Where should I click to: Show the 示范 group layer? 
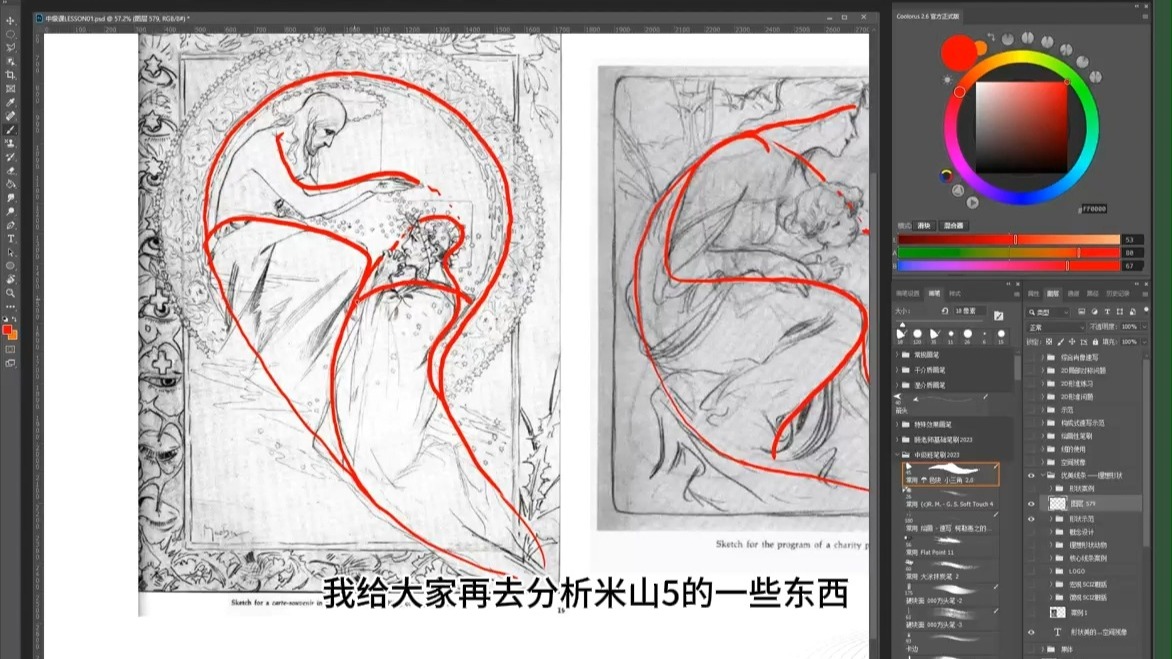pos(1031,410)
